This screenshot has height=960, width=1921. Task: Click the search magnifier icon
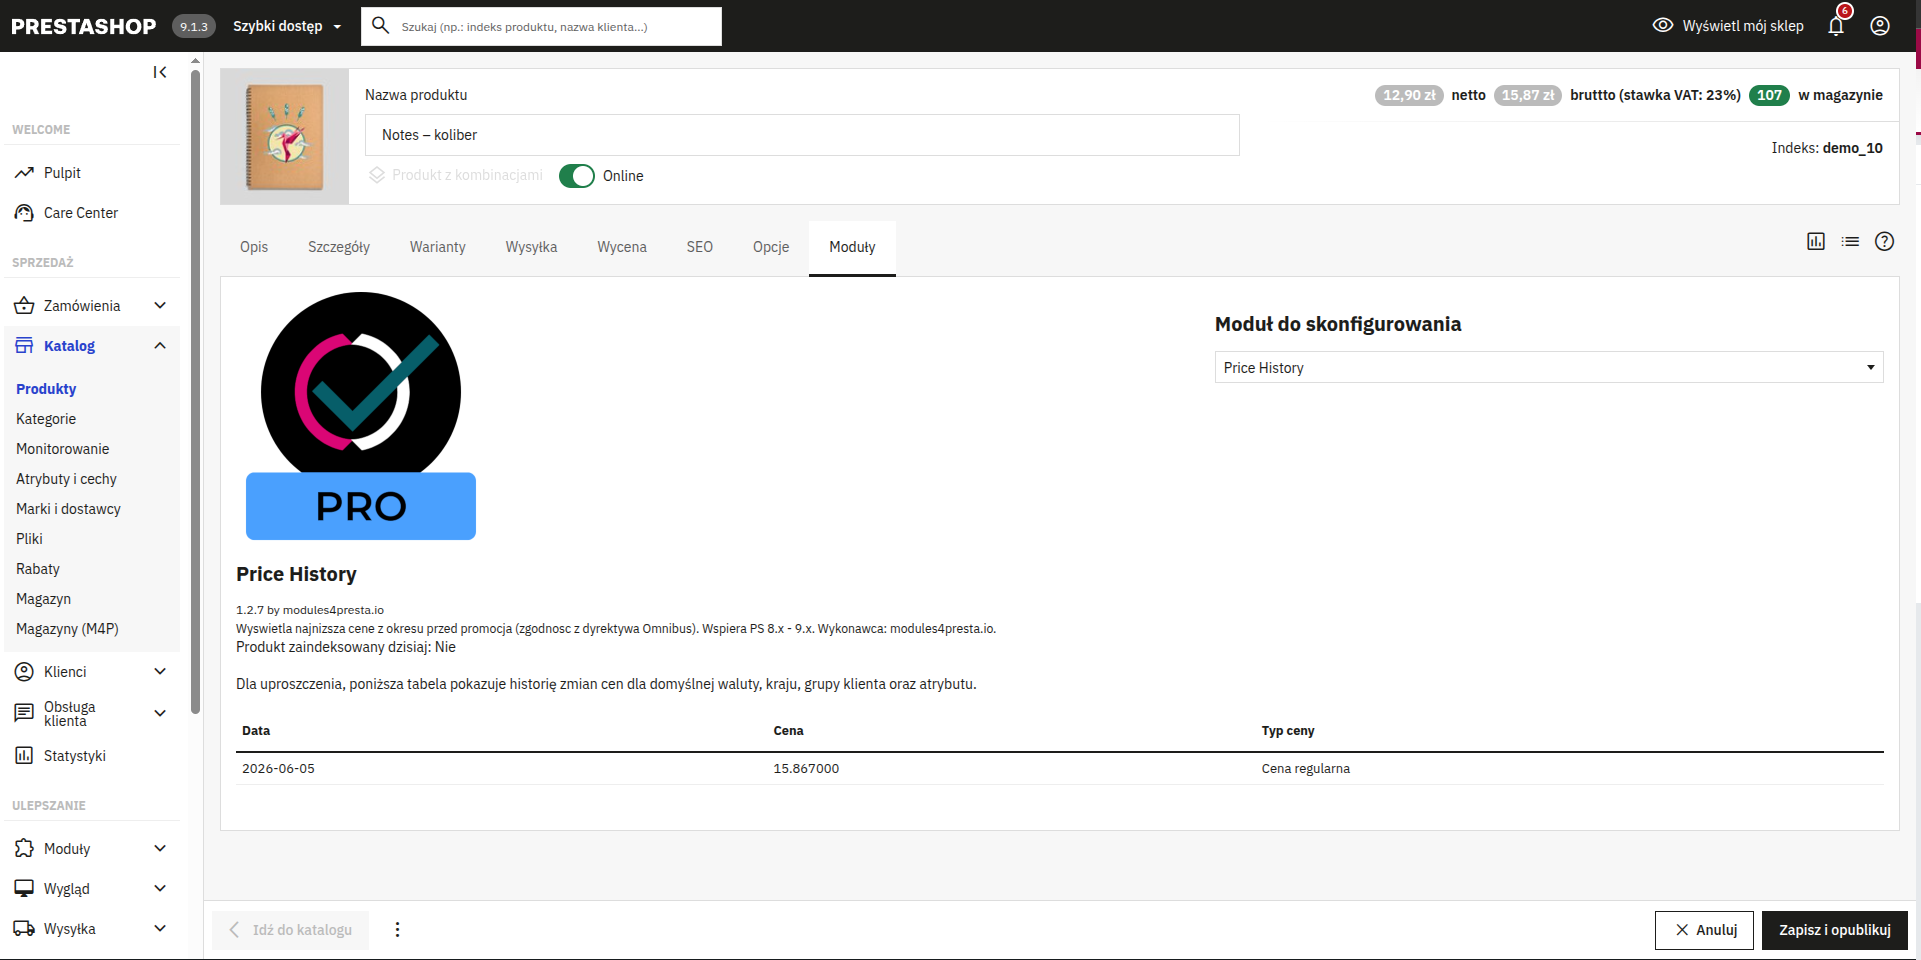point(380,25)
